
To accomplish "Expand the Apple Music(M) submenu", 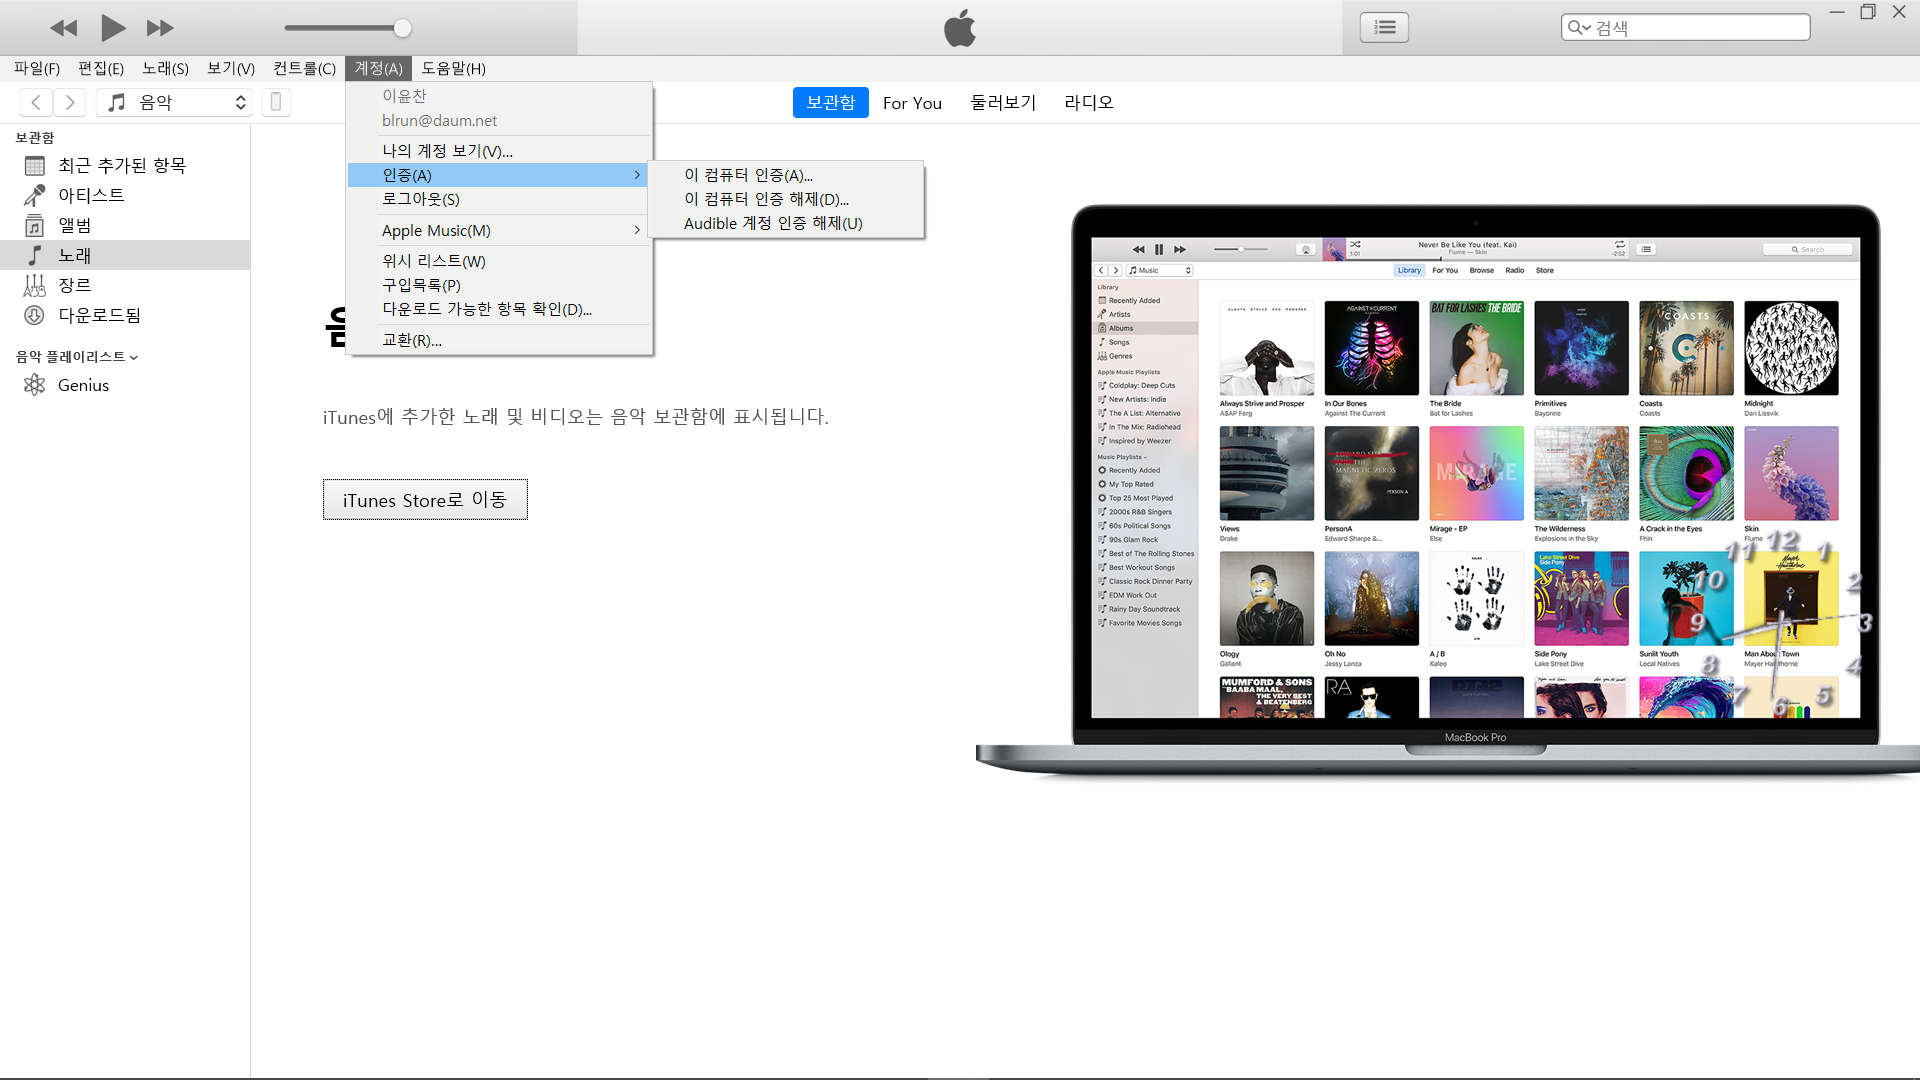I will click(x=499, y=230).
